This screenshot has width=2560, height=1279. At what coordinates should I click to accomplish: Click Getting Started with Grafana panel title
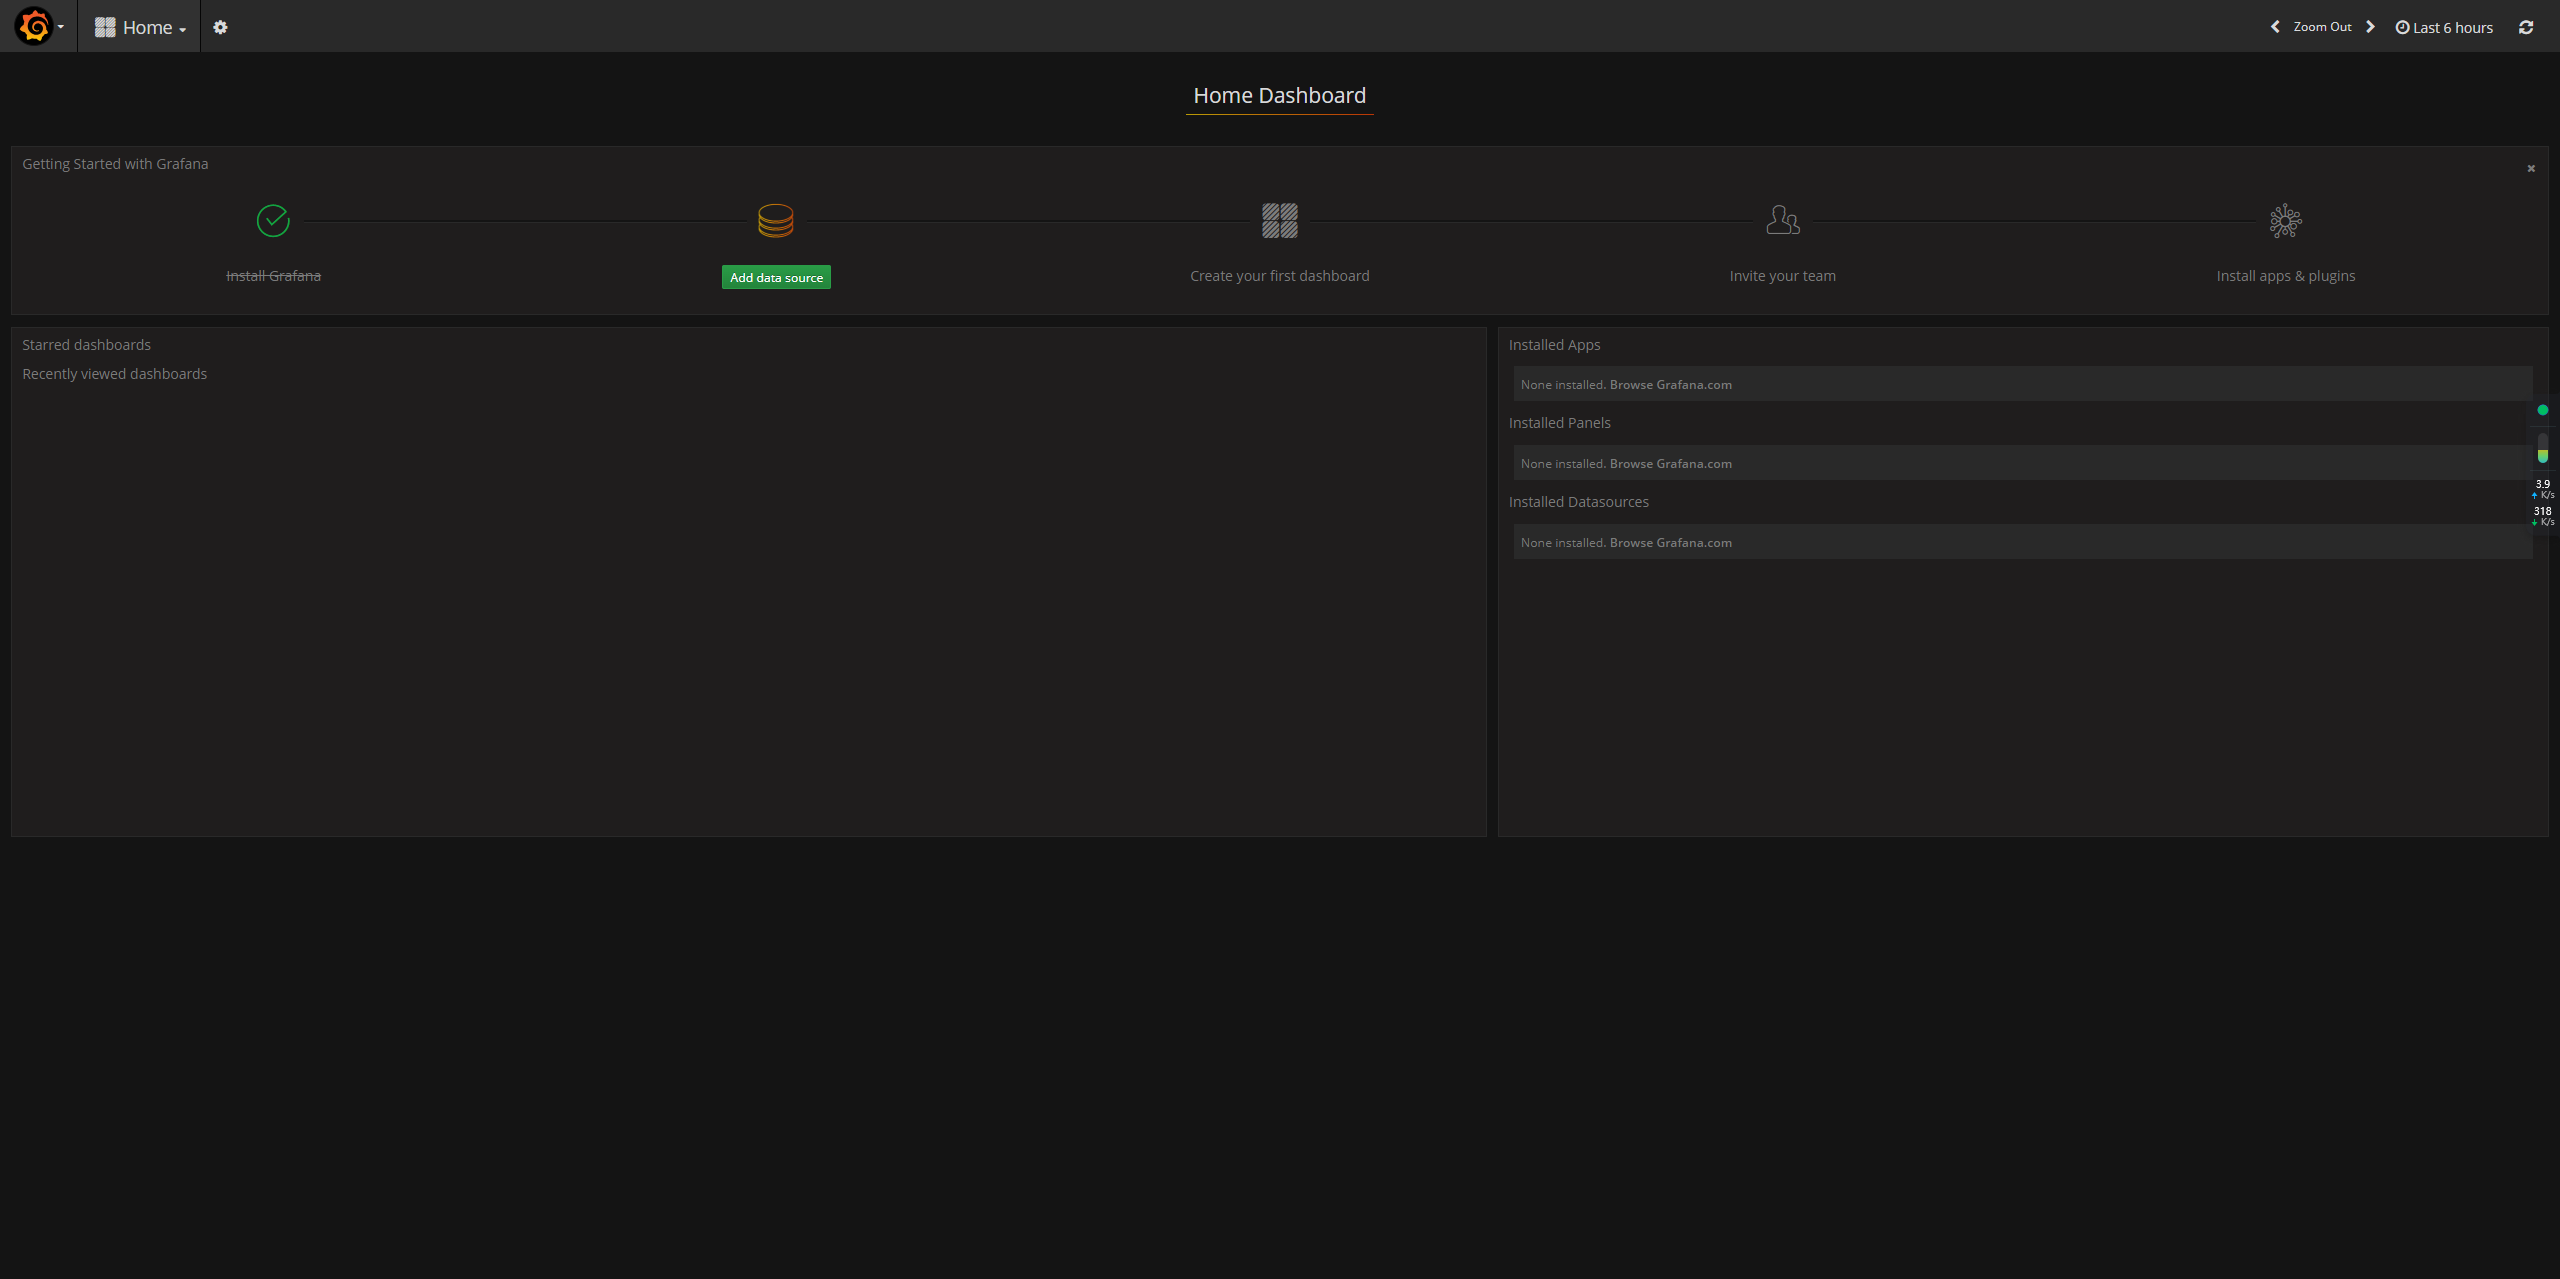coord(115,164)
